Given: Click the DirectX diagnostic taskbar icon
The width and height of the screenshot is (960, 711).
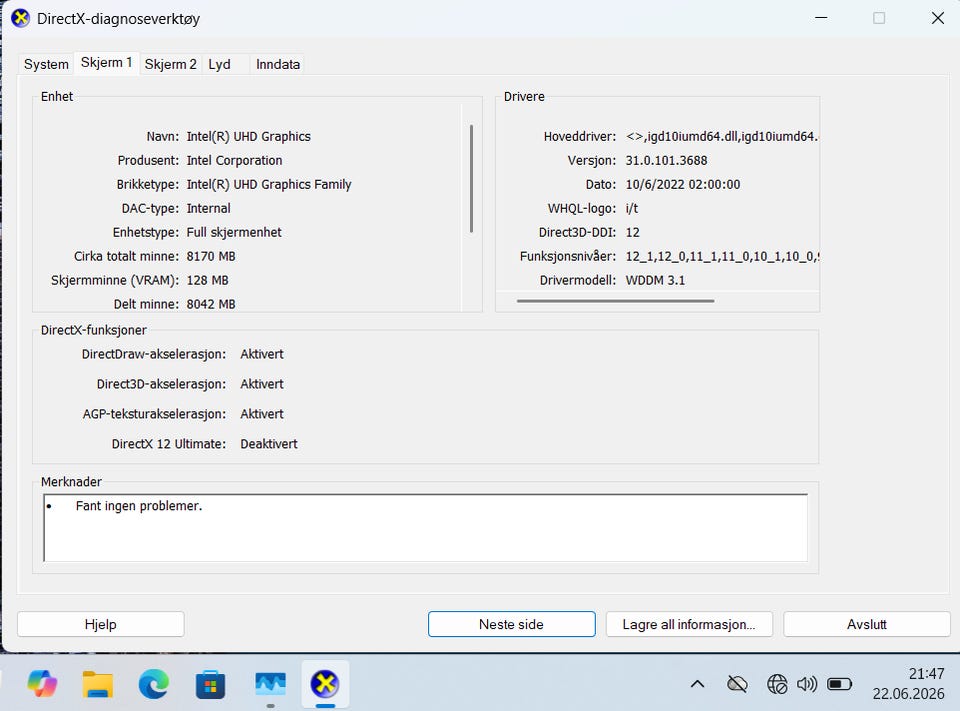Looking at the screenshot, I should [325, 683].
